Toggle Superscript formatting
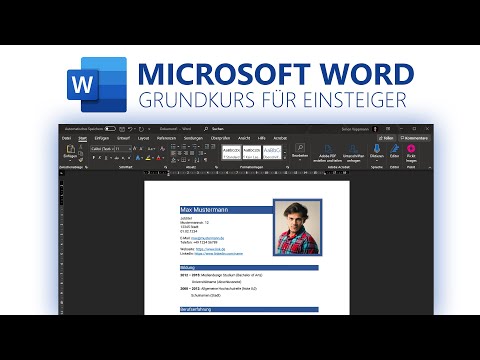The image size is (480, 360). (x=129, y=158)
